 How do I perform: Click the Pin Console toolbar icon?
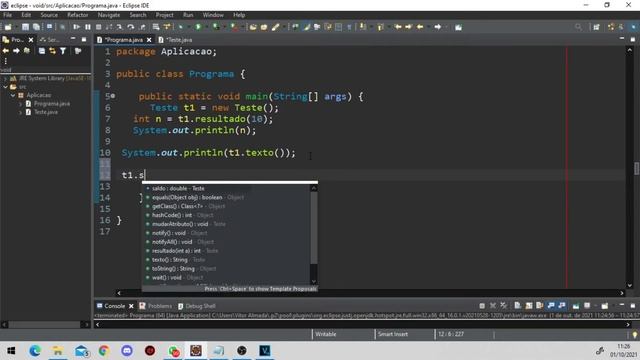coord(576,305)
